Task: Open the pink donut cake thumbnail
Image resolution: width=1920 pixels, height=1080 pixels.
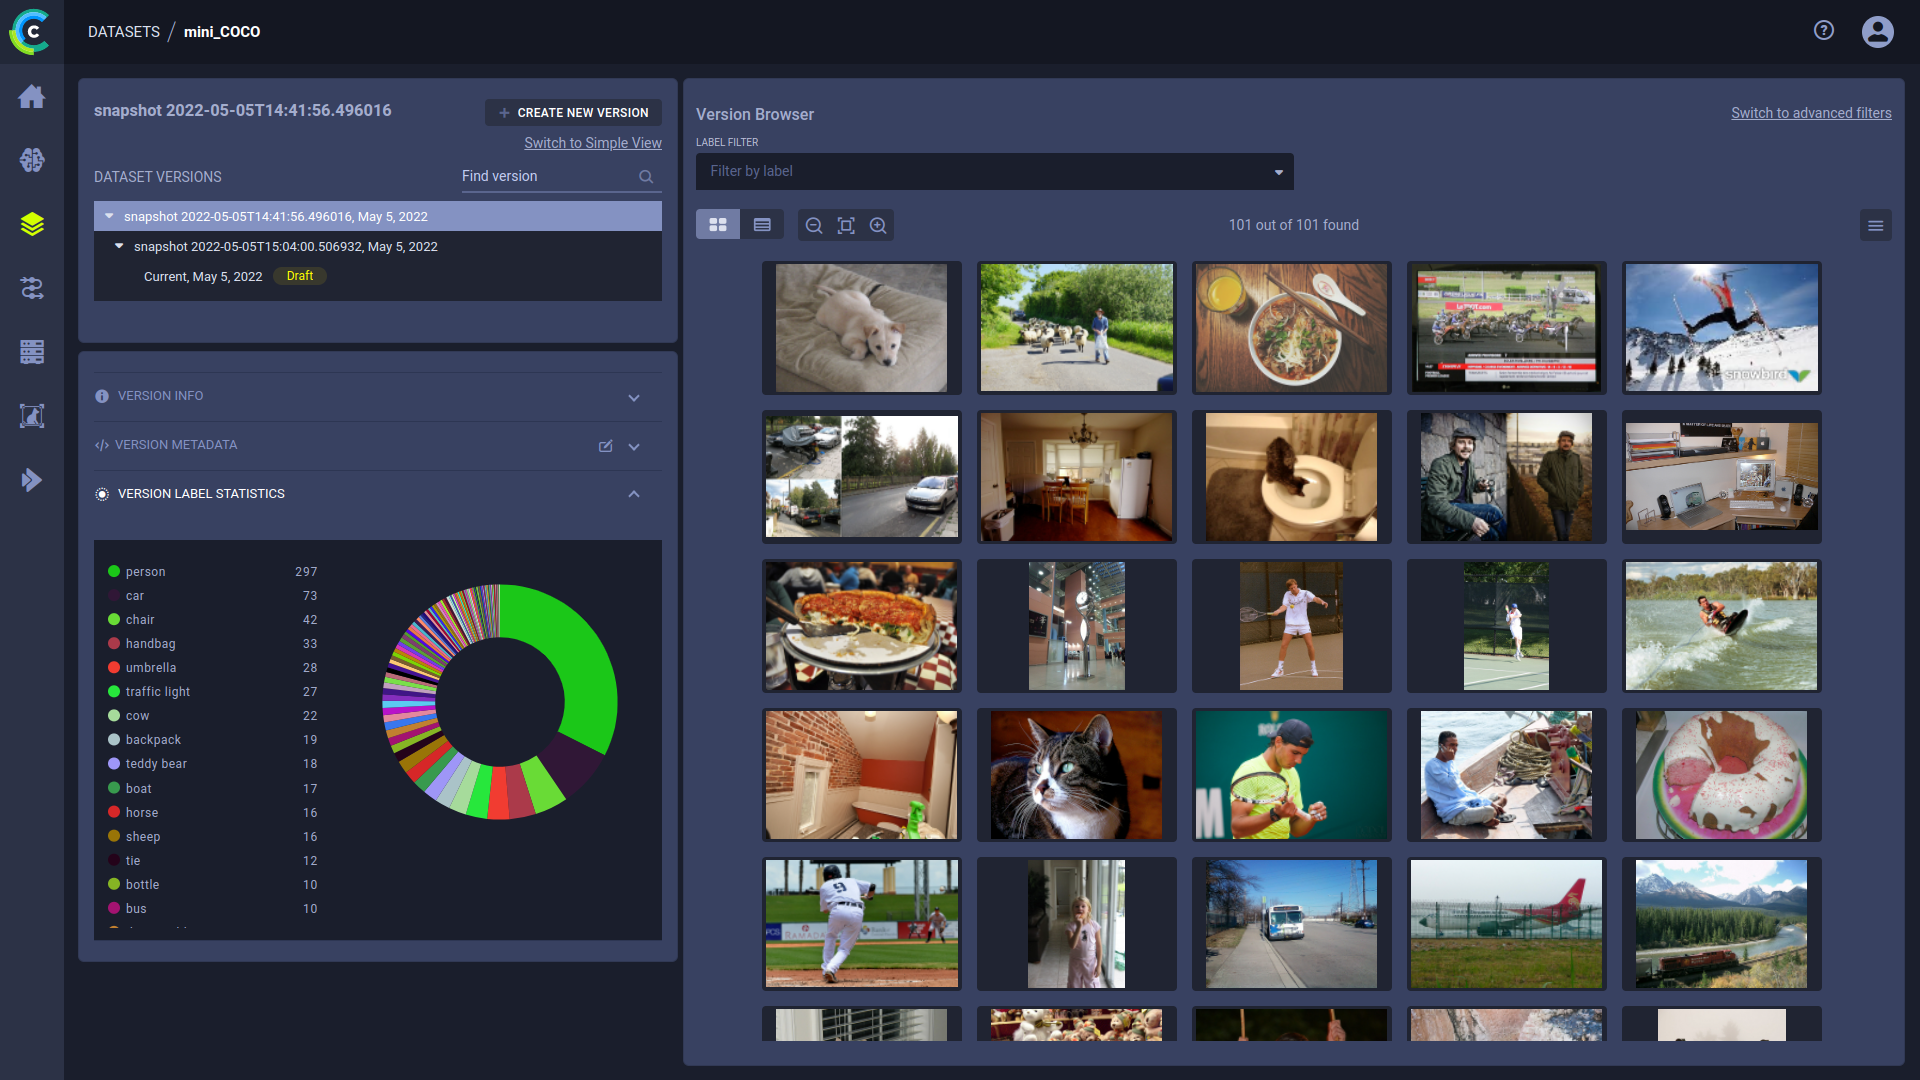Action: (x=1722, y=775)
